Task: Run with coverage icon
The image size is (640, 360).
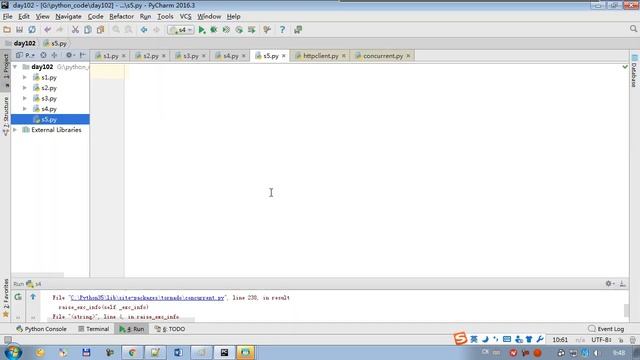Action: click(226, 30)
